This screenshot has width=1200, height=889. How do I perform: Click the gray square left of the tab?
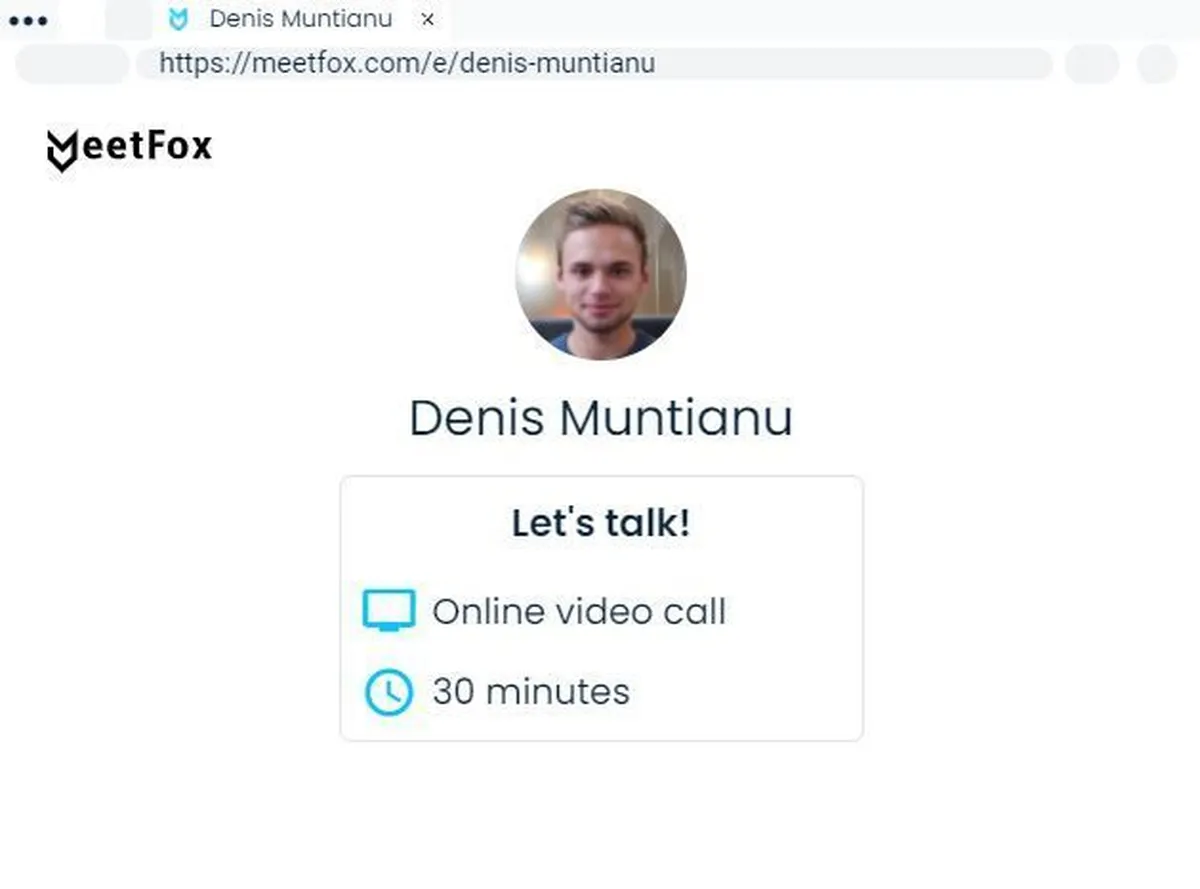[x=128, y=20]
